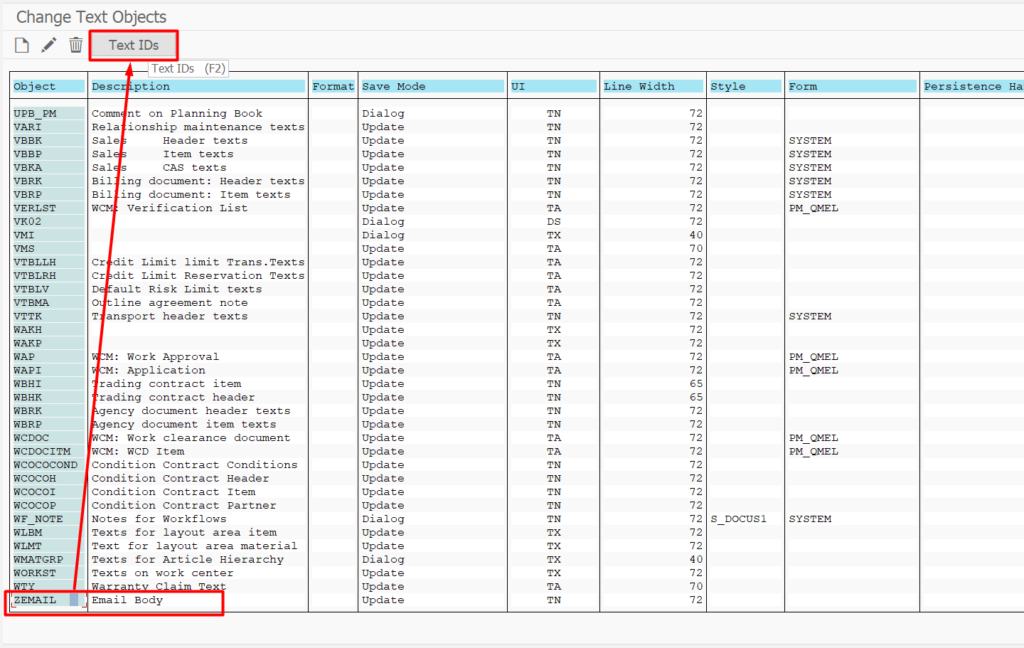1024x648 pixels.
Task: Click the Delete trash can icon
Action: click(76, 45)
